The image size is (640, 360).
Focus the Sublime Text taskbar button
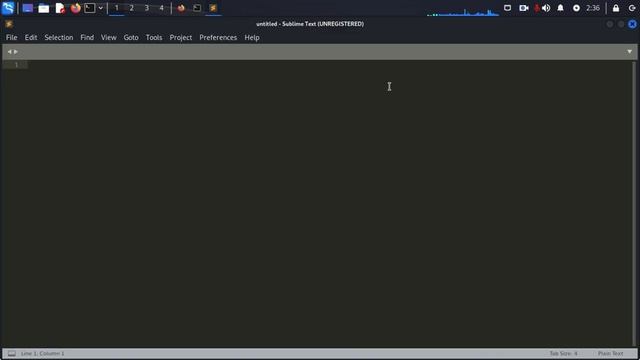point(213,8)
